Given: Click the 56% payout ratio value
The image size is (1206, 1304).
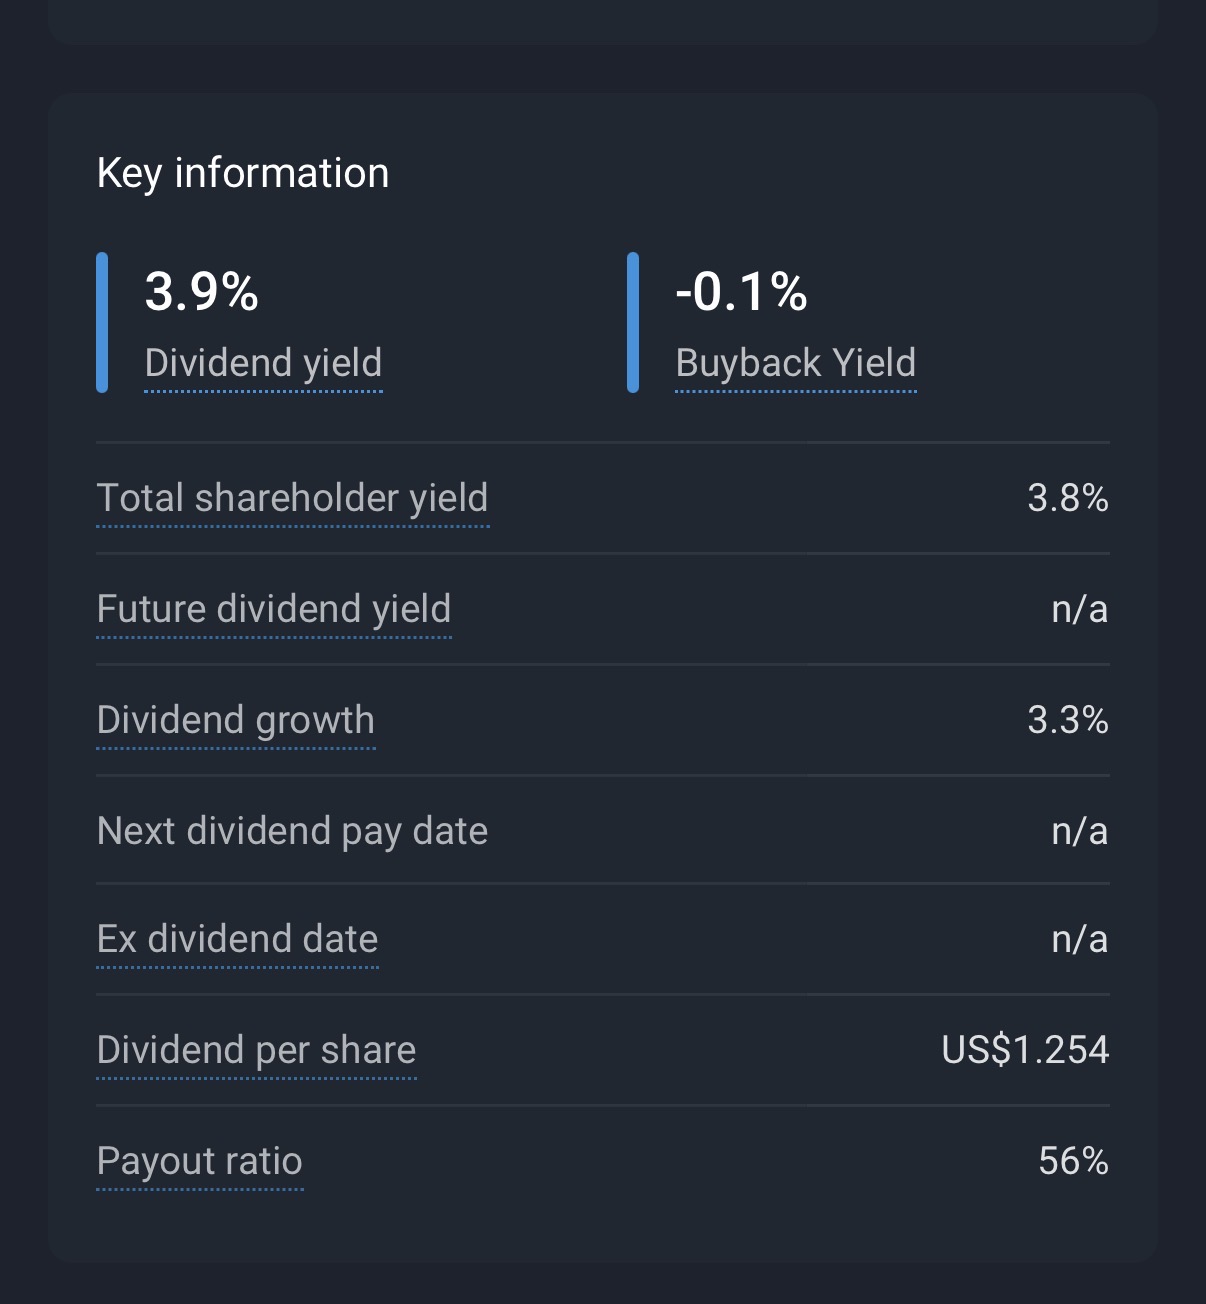Looking at the screenshot, I should 1073,1161.
